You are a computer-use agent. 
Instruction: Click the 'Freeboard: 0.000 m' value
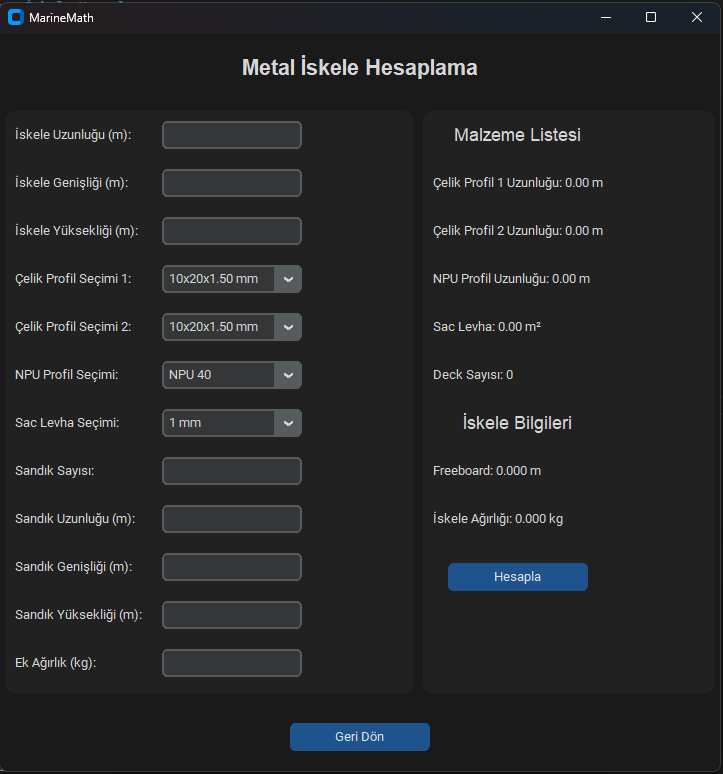pos(487,470)
